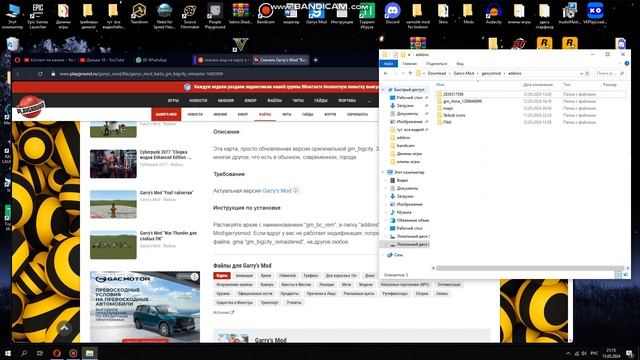
Task: Open the Skins folder on desktop
Action: pyautogui.click(x=443, y=14)
